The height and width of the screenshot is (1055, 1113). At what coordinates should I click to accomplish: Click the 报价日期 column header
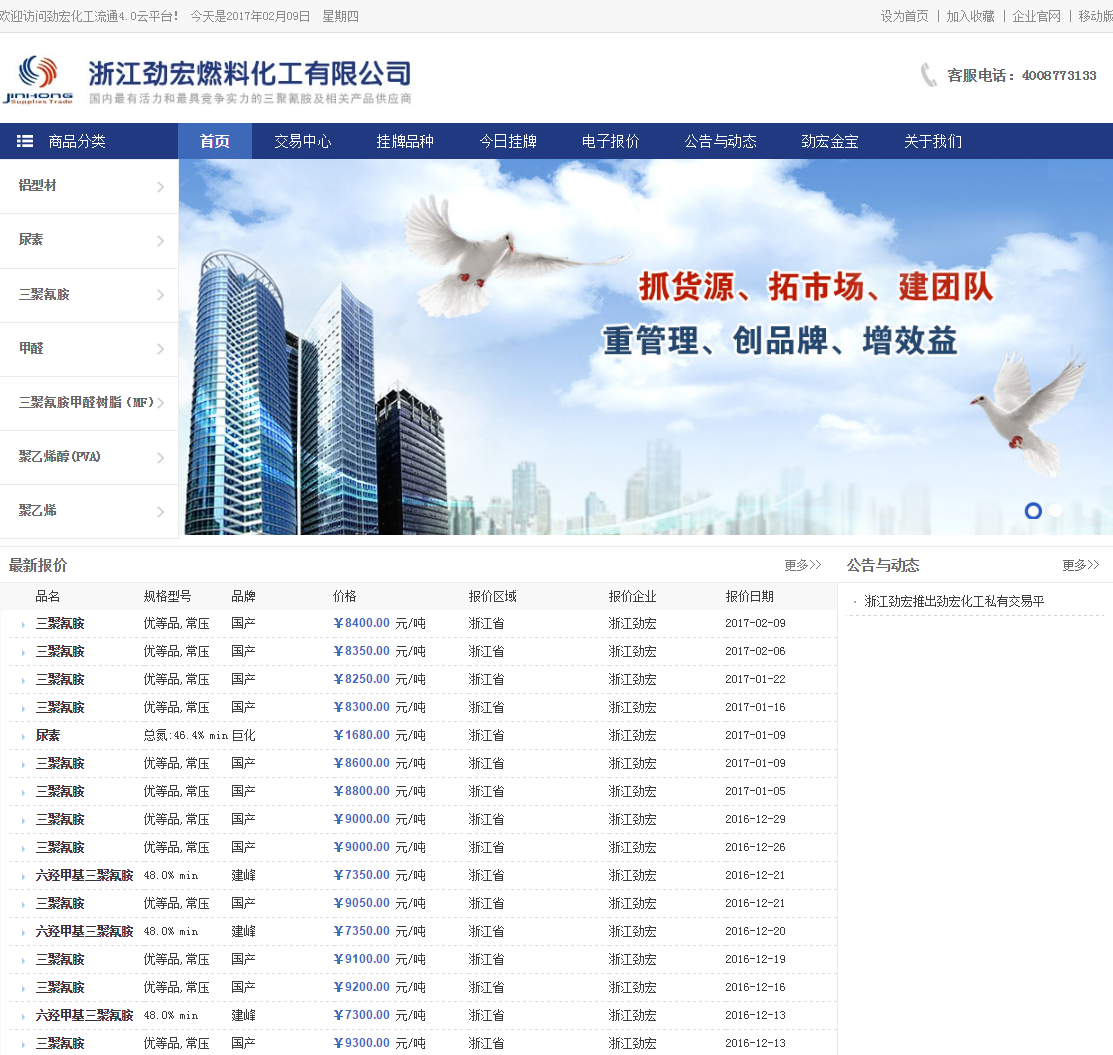coord(749,596)
